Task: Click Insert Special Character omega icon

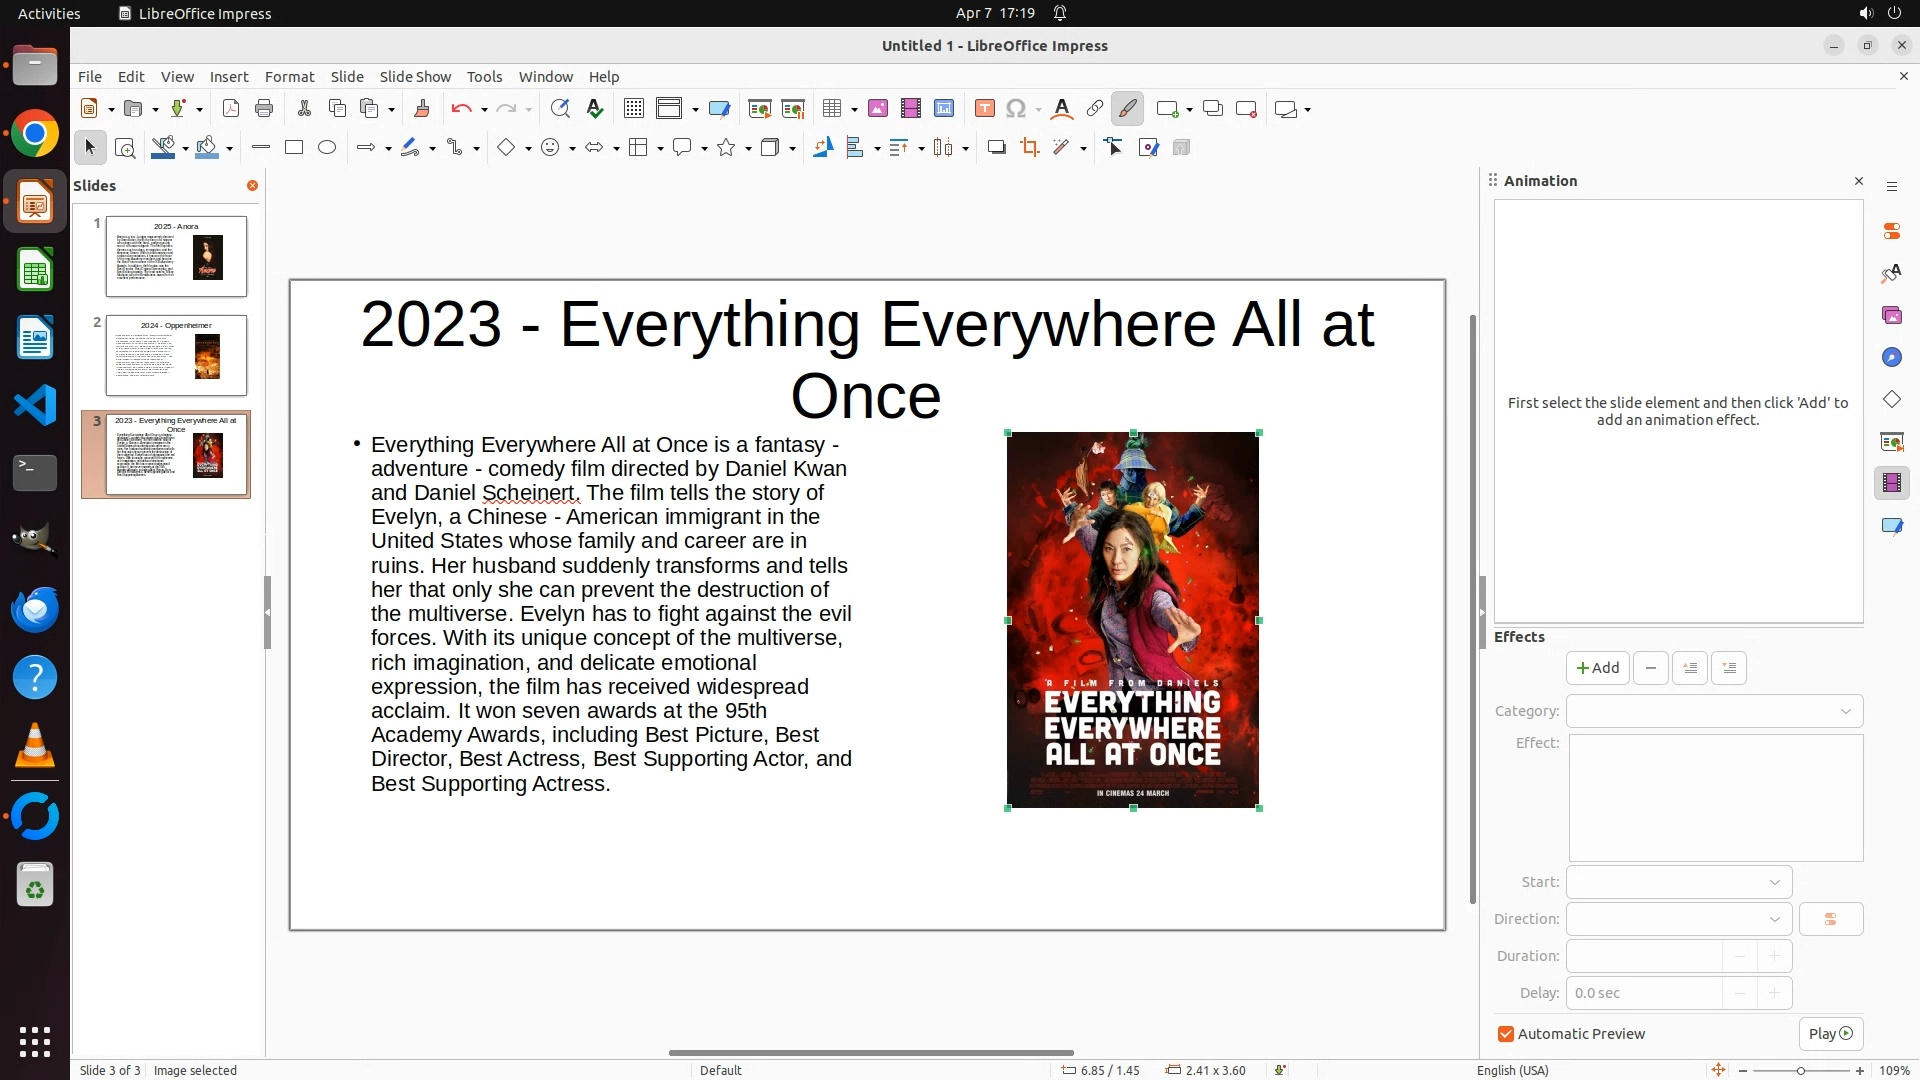Action: (1016, 109)
